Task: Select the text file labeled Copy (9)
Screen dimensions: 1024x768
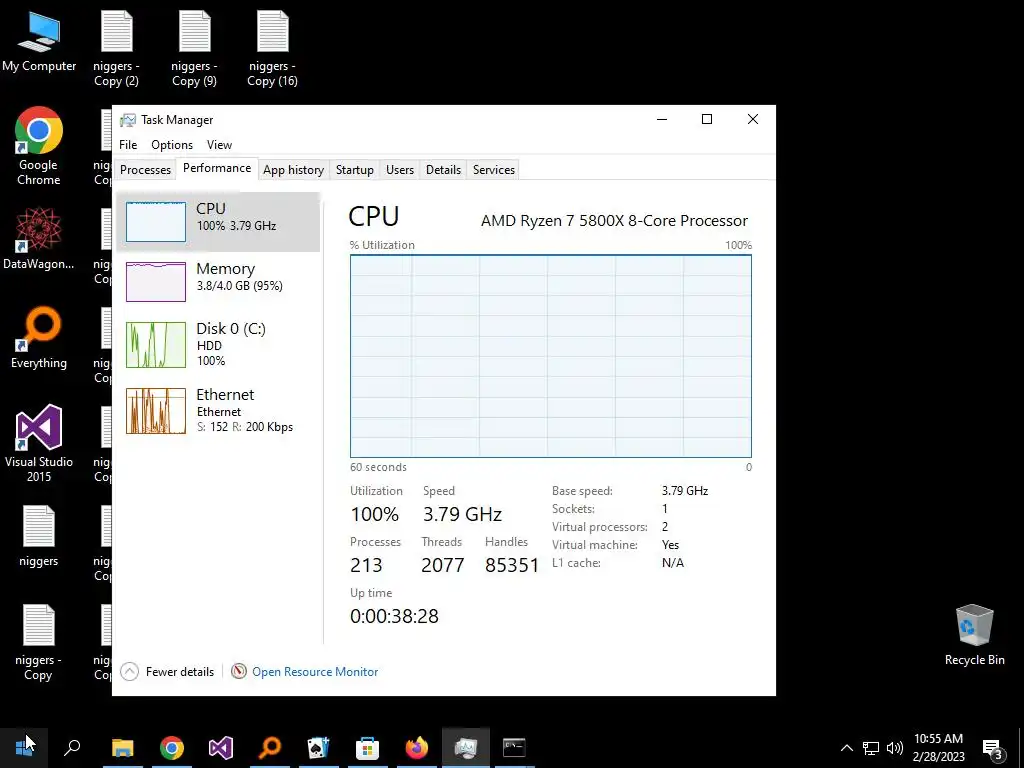Action: pos(194,48)
